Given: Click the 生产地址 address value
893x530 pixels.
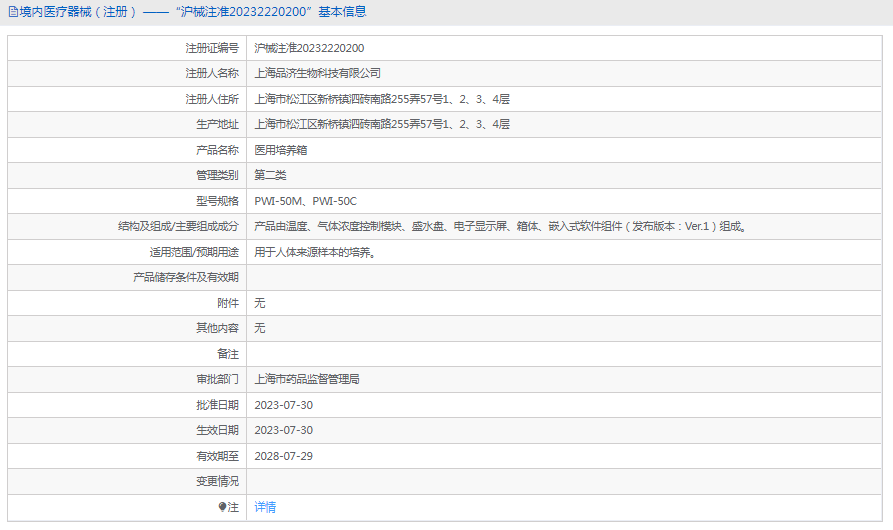Looking at the screenshot, I should pos(382,124).
